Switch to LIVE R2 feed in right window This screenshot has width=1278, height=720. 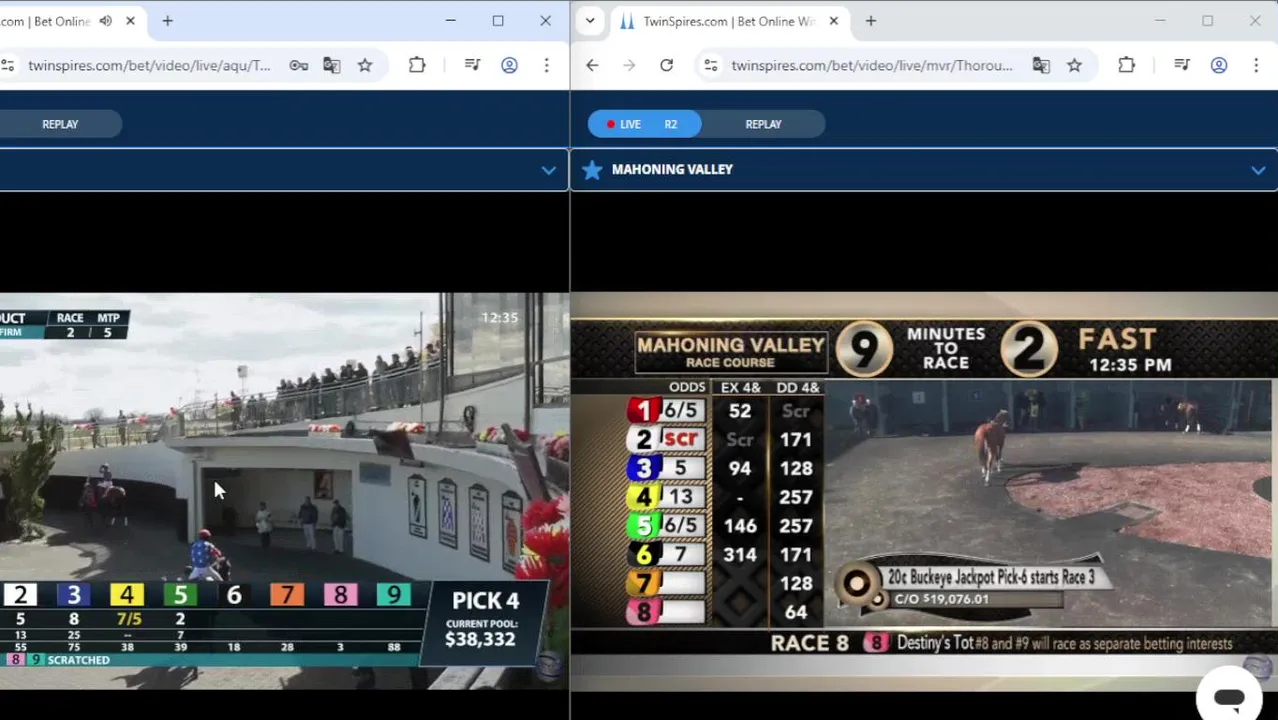[644, 124]
